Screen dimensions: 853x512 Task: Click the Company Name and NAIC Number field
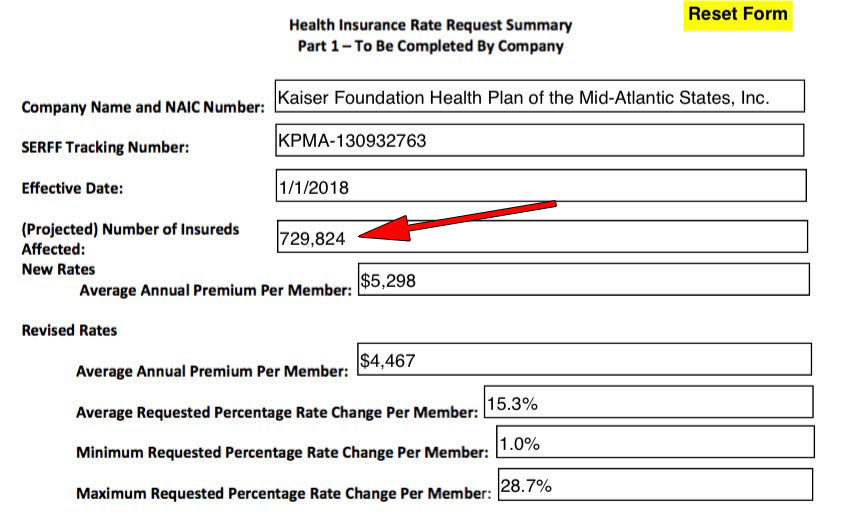538,99
